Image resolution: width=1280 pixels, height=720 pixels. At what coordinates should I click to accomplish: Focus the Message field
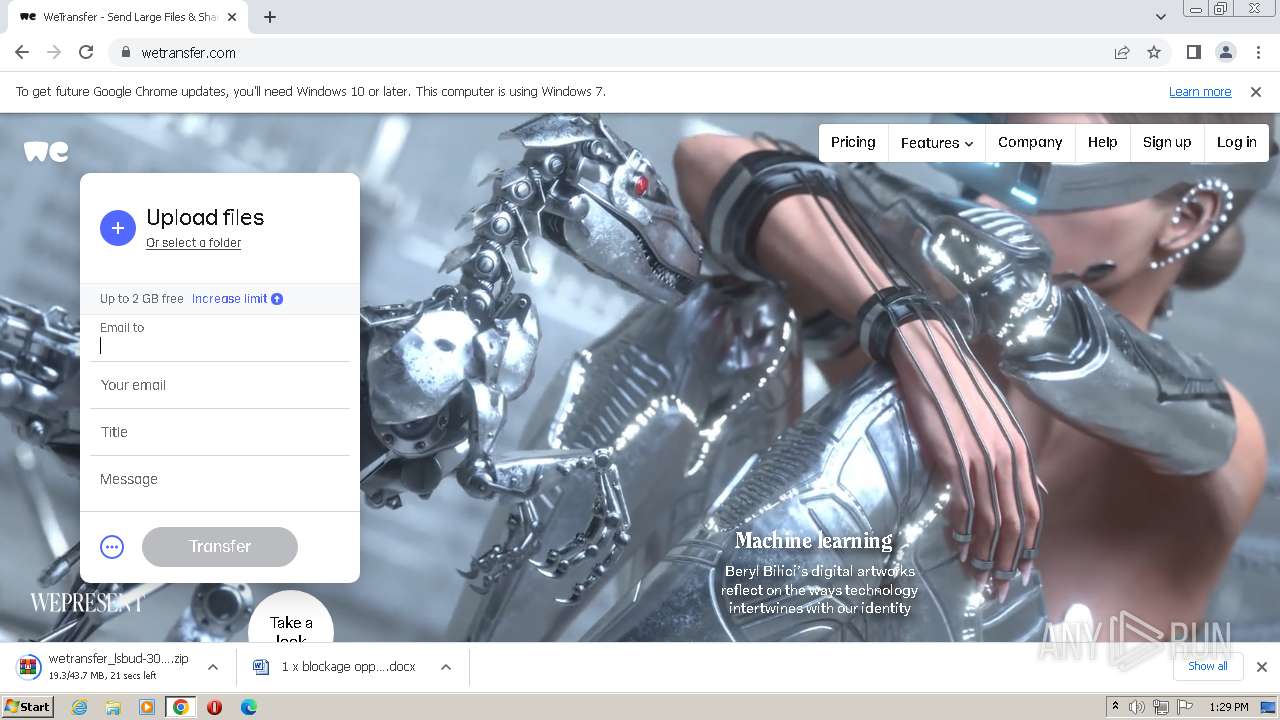pos(220,480)
